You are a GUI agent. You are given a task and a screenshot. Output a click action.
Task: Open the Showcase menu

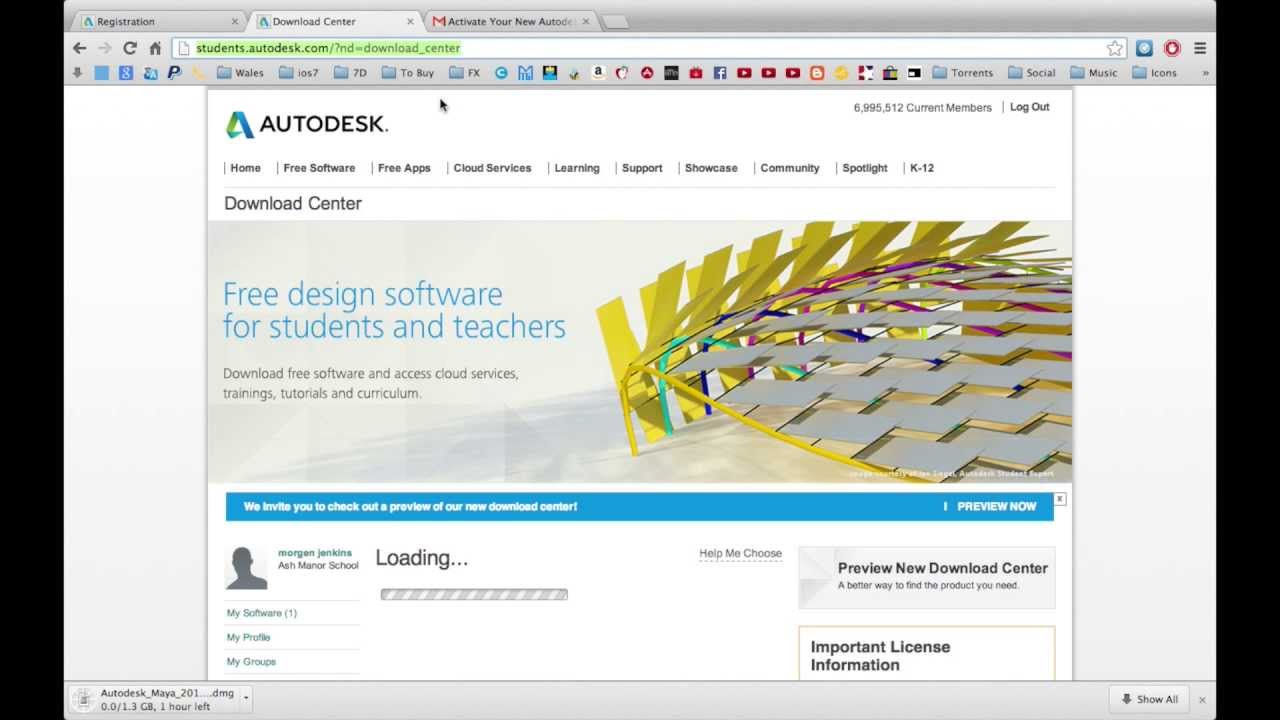(711, 168)
